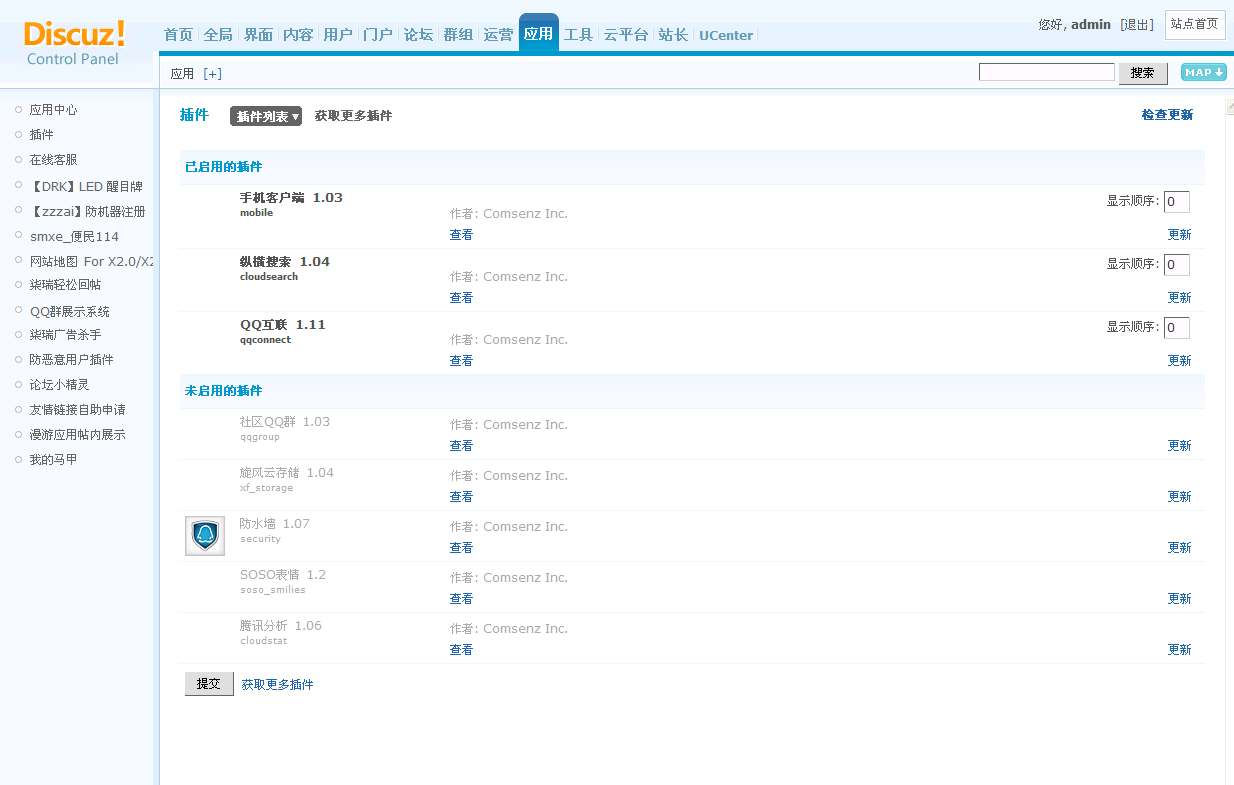Image resolution: width=1234 pixels, height=785 pixels.
Task: Click 更新 for the 纵横搜索 plugin
Action: coord(1180,298)
